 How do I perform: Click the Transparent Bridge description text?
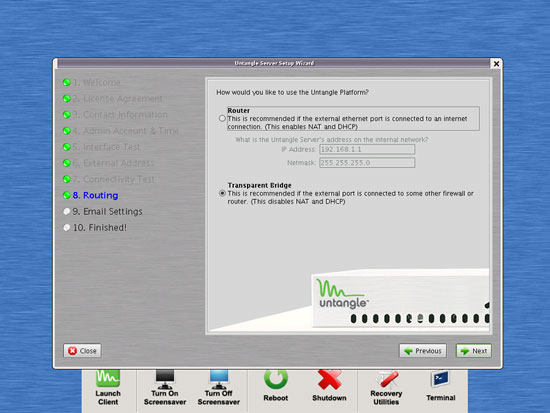click(x=350, y=198)
